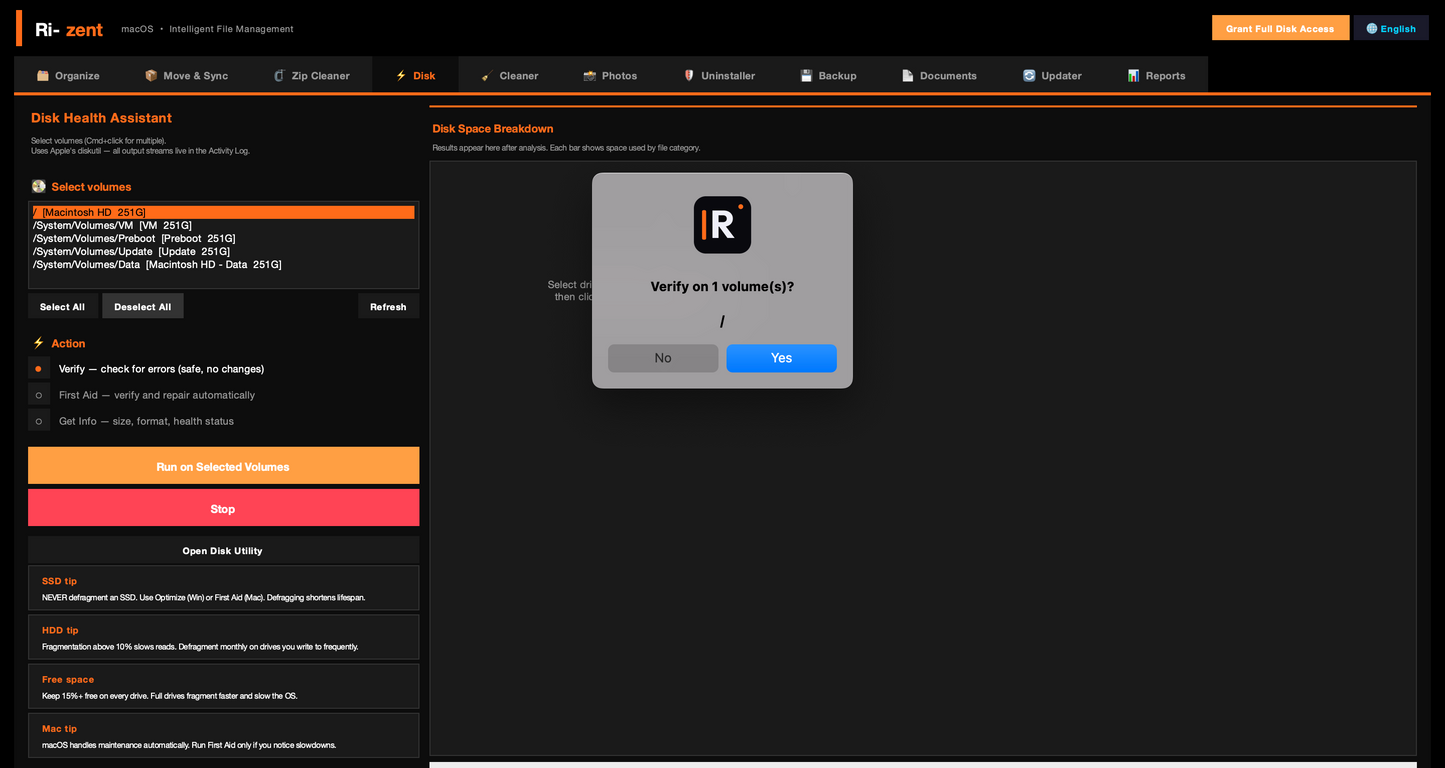Select Verify check for errors radio option
This screenshot has width=1445, height=768.
[39, 368]
